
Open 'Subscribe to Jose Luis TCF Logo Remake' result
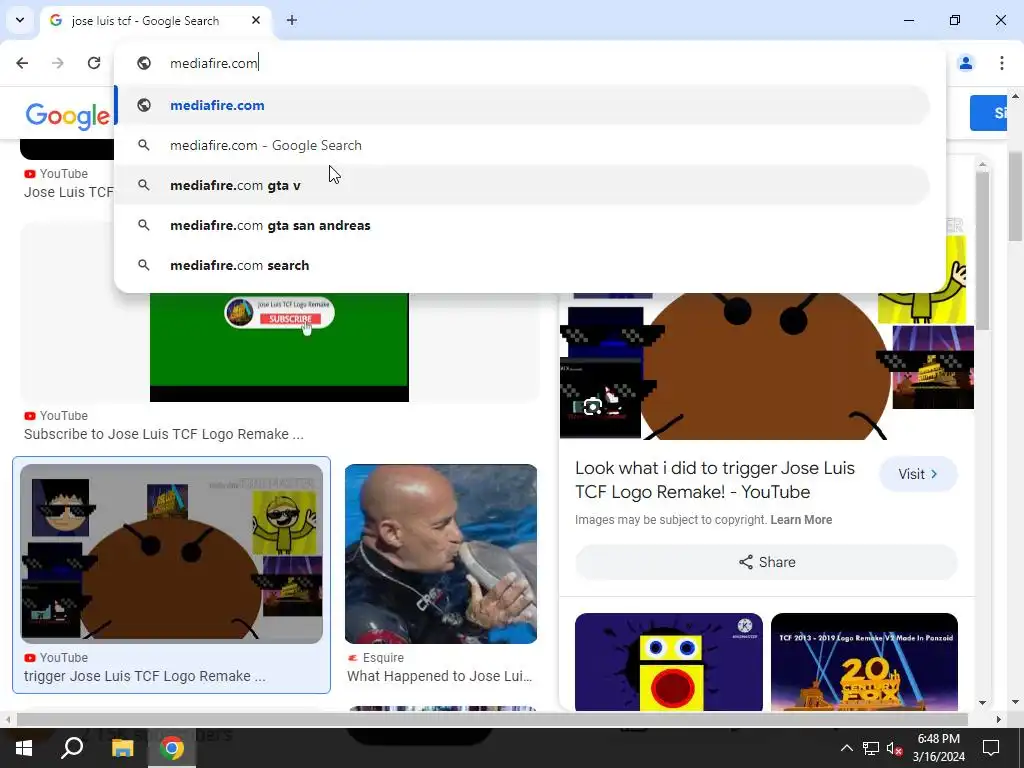164,434
